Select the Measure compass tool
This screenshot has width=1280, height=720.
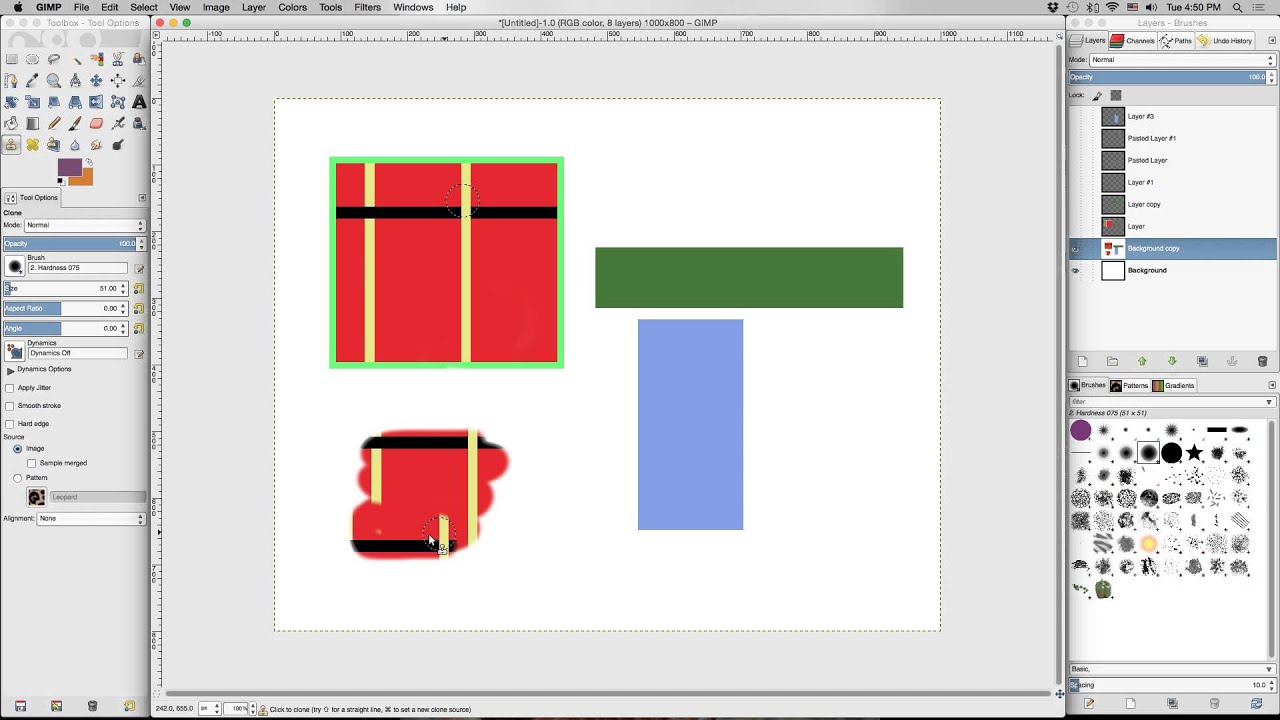click(75, 80)
